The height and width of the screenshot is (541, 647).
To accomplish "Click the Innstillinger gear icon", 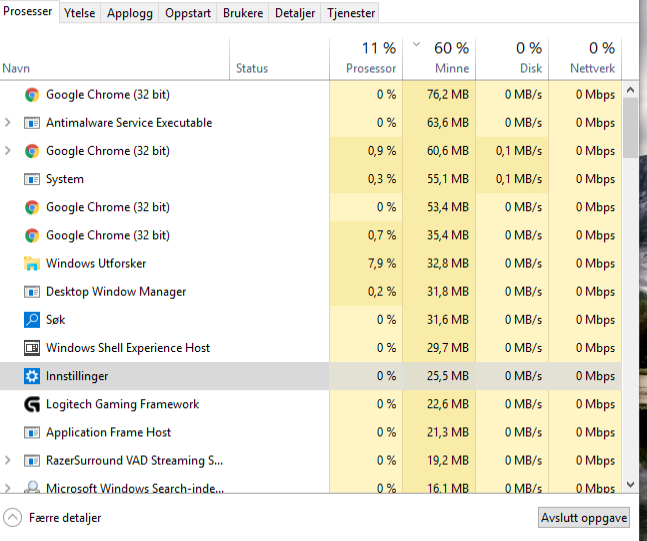I will [x=31, y=376].
